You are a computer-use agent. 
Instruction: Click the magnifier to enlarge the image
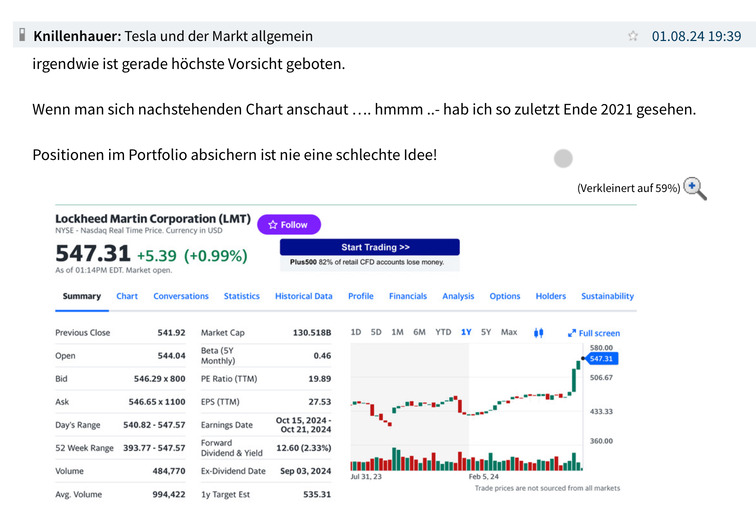point(695,188)
